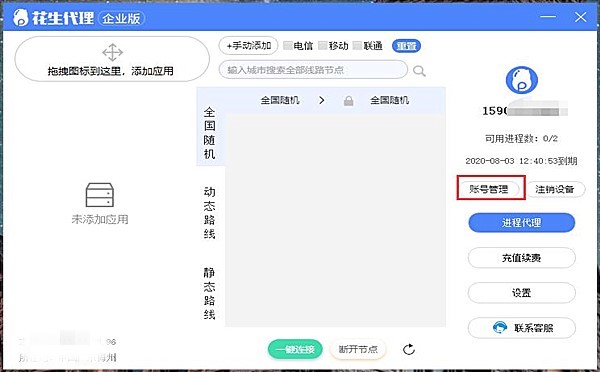Click the 断开节点 button

(358, 349)
